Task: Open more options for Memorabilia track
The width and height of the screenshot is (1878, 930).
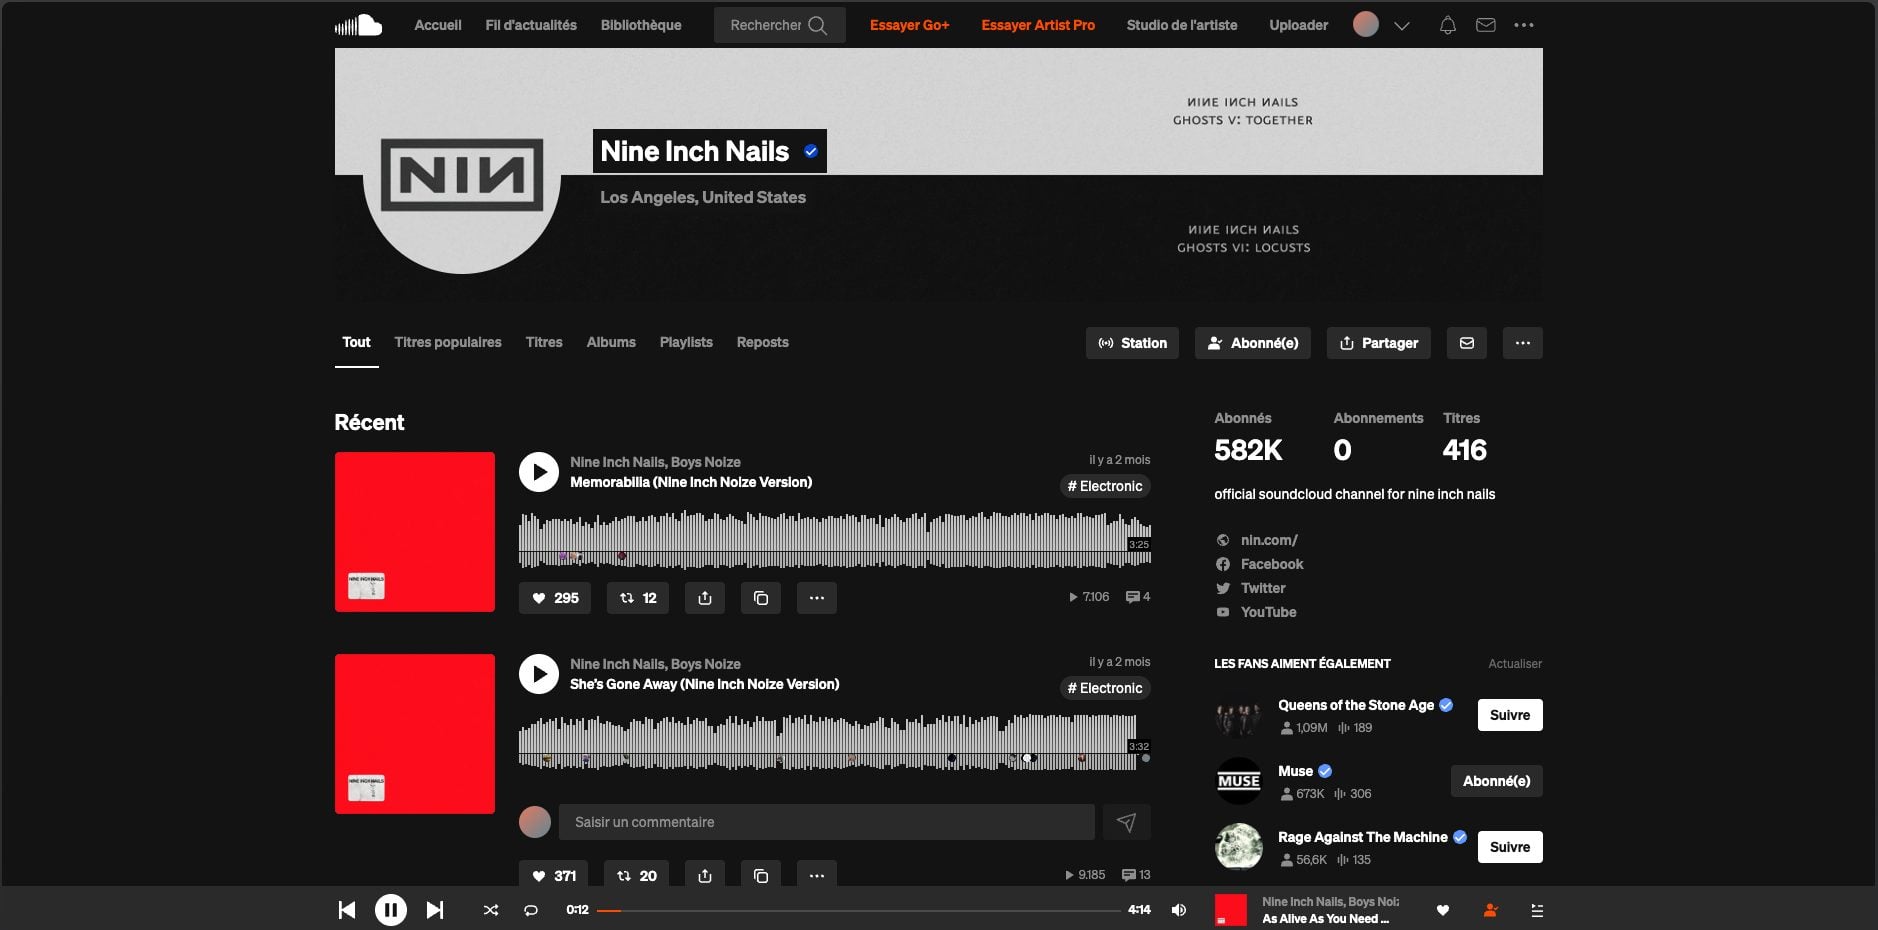Action: pyautogui.click(x=817, y=598)
